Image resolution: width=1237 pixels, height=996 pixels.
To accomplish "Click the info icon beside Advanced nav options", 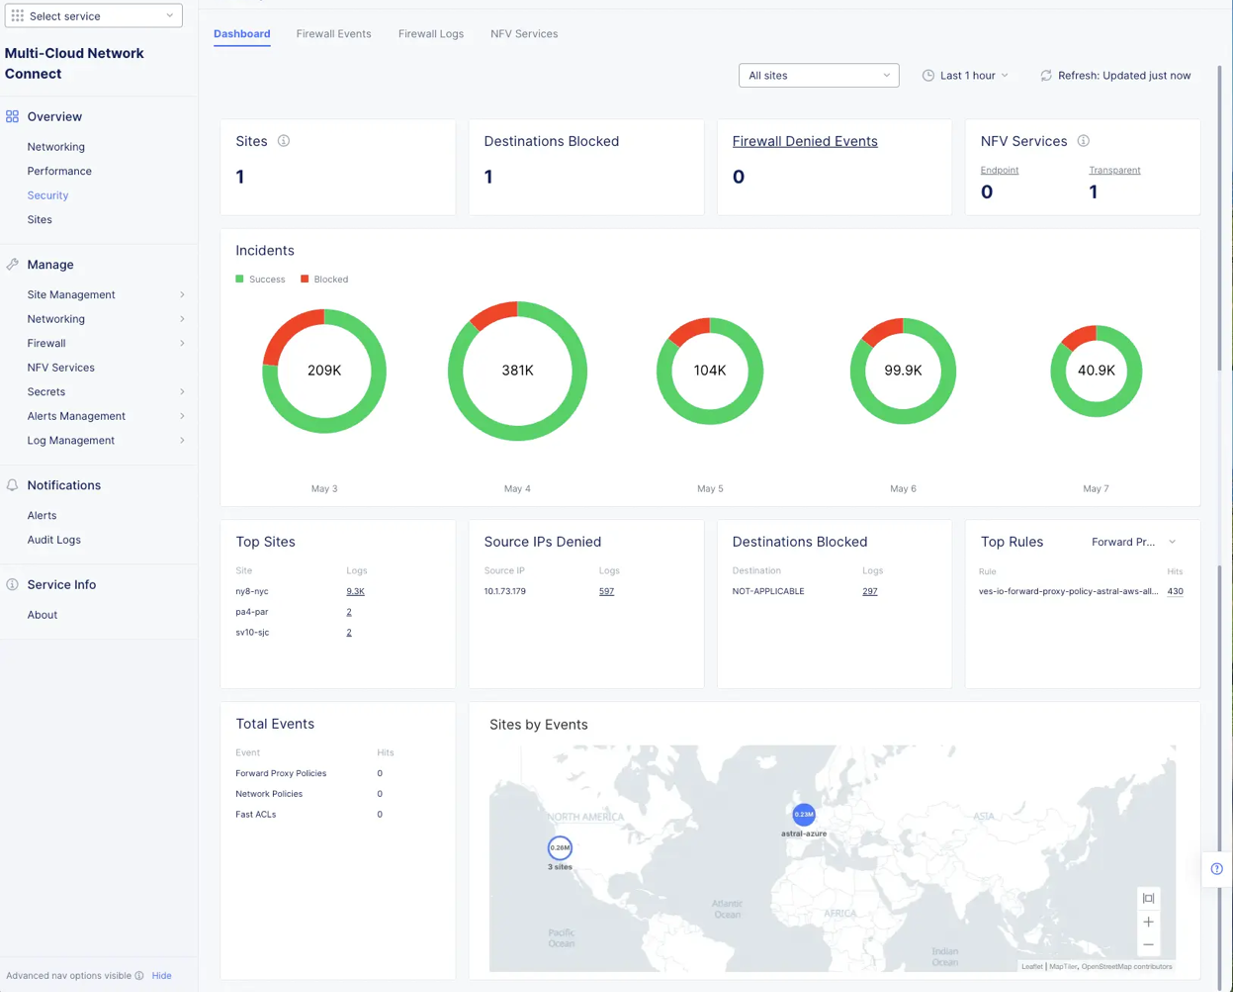I will point(139,979).
